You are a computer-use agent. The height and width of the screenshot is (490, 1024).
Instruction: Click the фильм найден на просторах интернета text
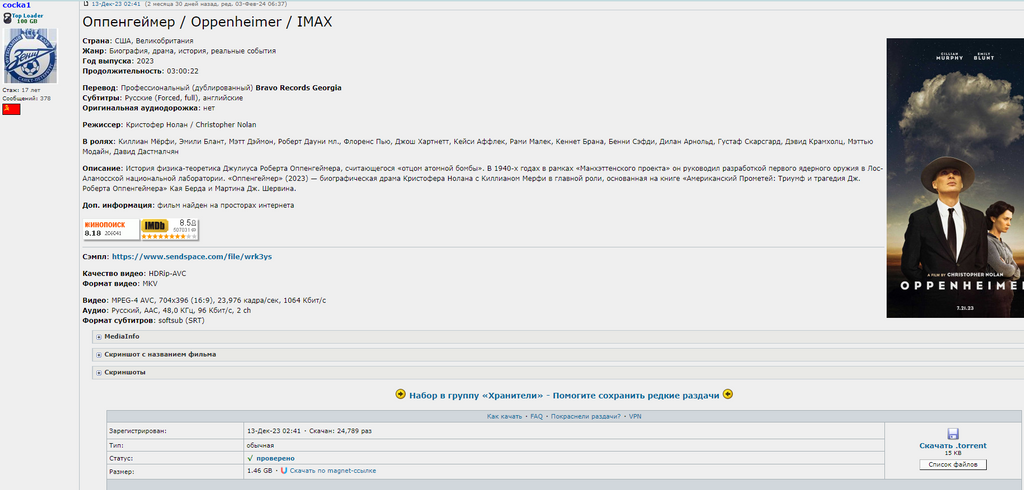click(225, 206)
